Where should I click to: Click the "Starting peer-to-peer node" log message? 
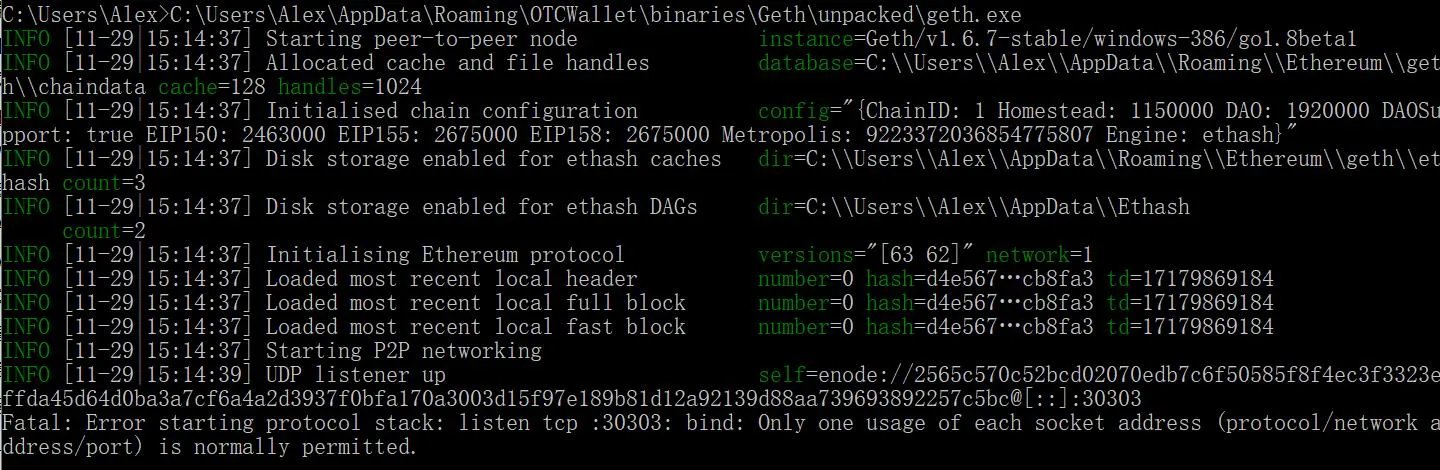coord(421,39)
